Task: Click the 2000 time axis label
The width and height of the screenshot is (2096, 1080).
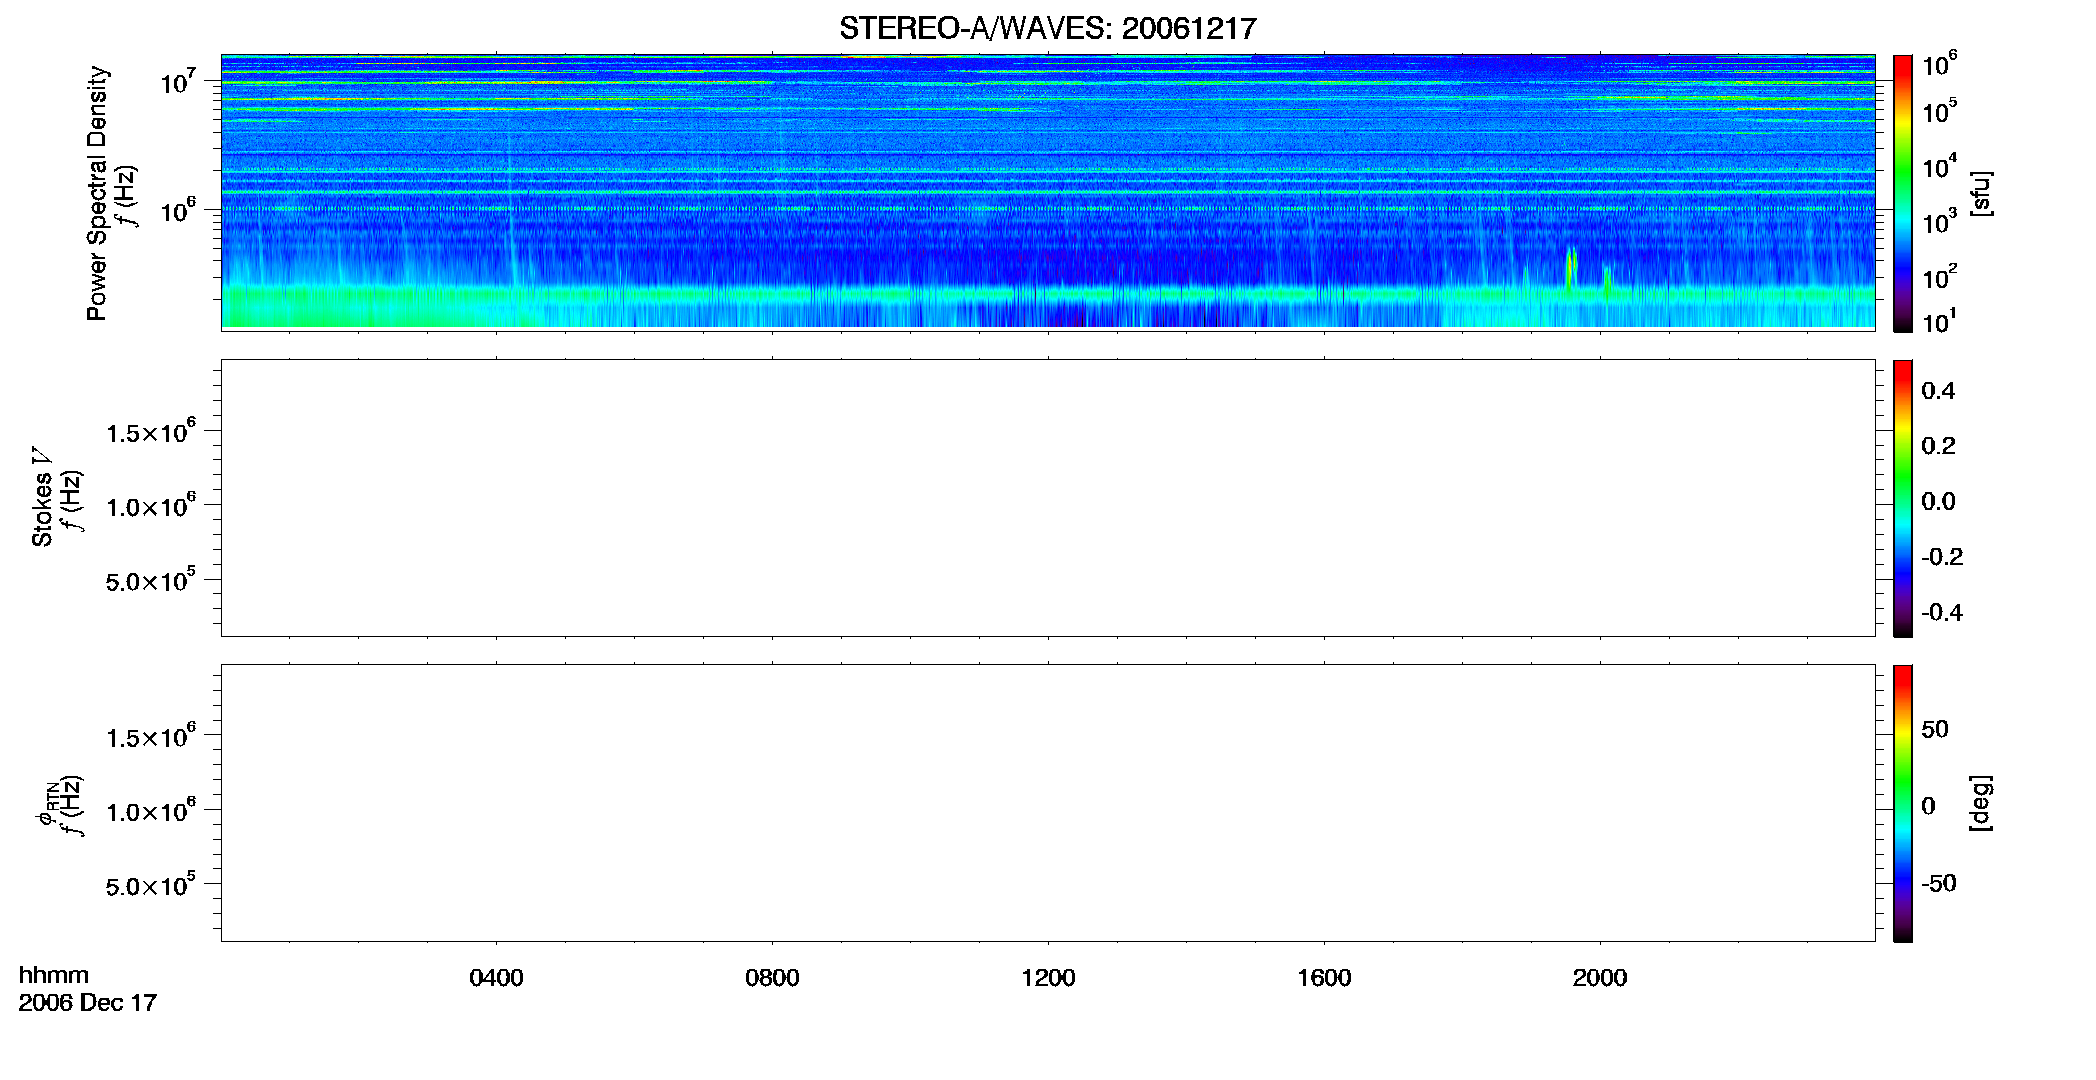Action: [1600, 978]
